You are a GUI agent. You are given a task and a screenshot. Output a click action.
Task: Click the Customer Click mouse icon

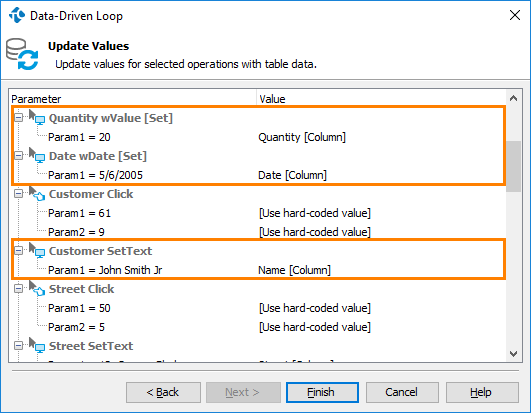pyautogui.click(x=37, y=194)
